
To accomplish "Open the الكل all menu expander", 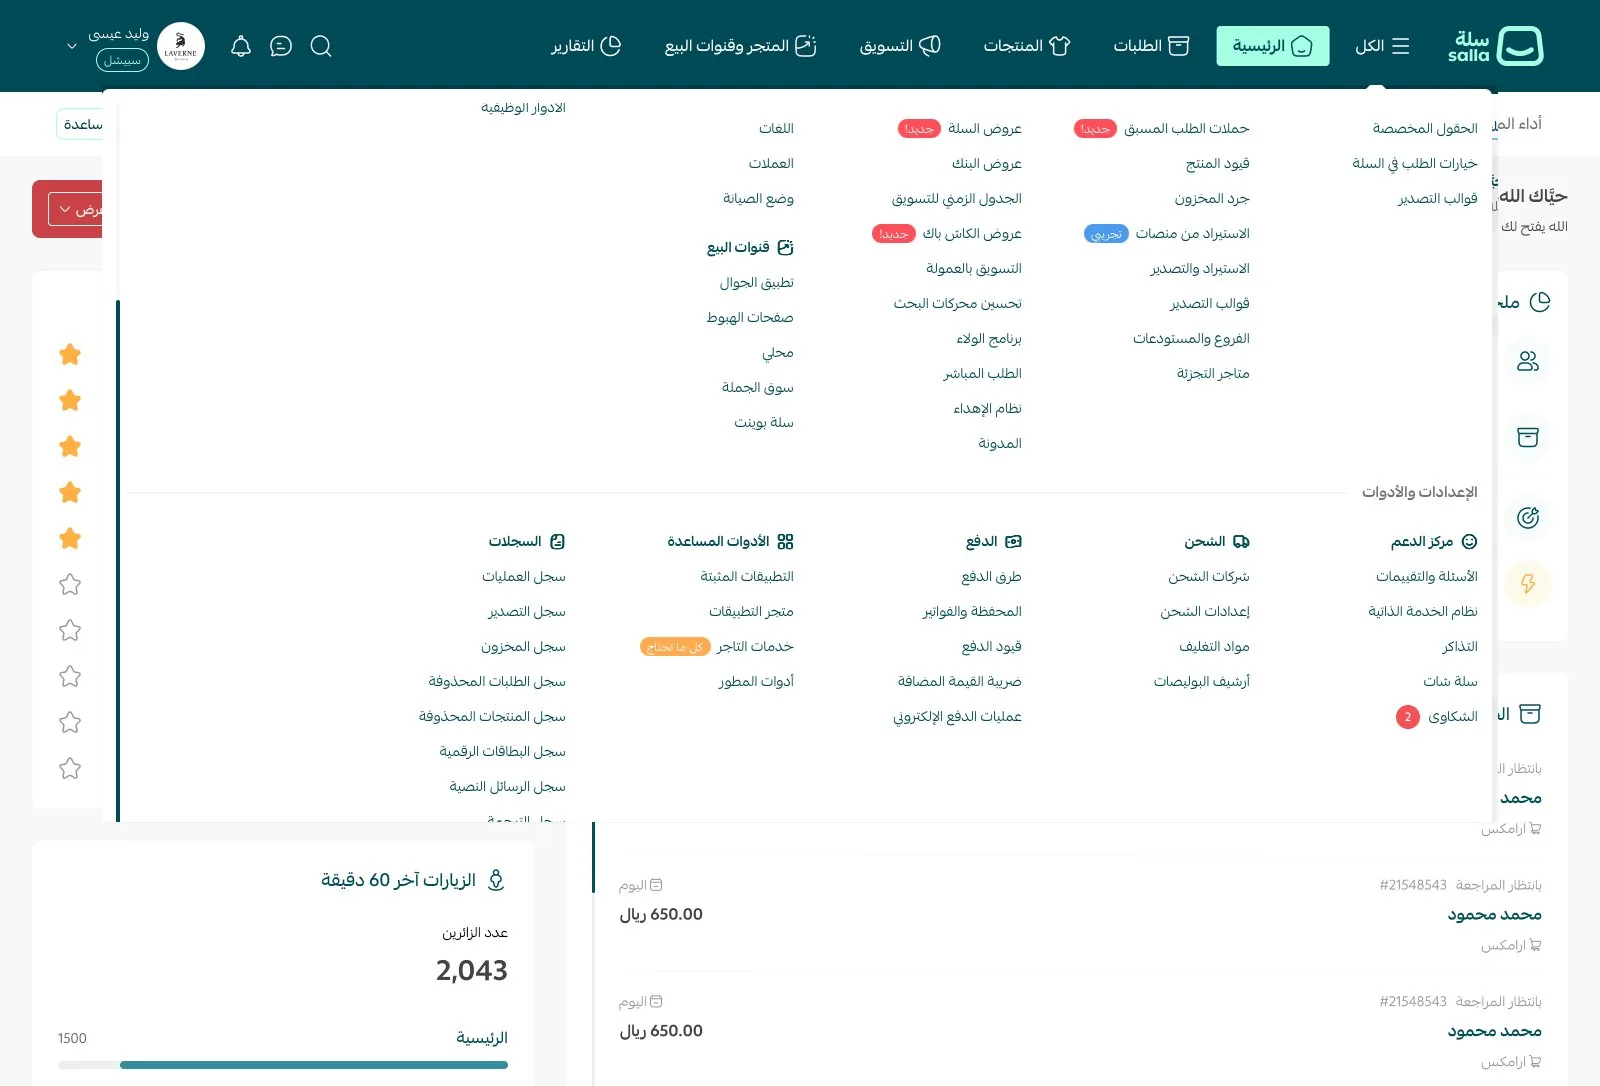I will 1382,46.
